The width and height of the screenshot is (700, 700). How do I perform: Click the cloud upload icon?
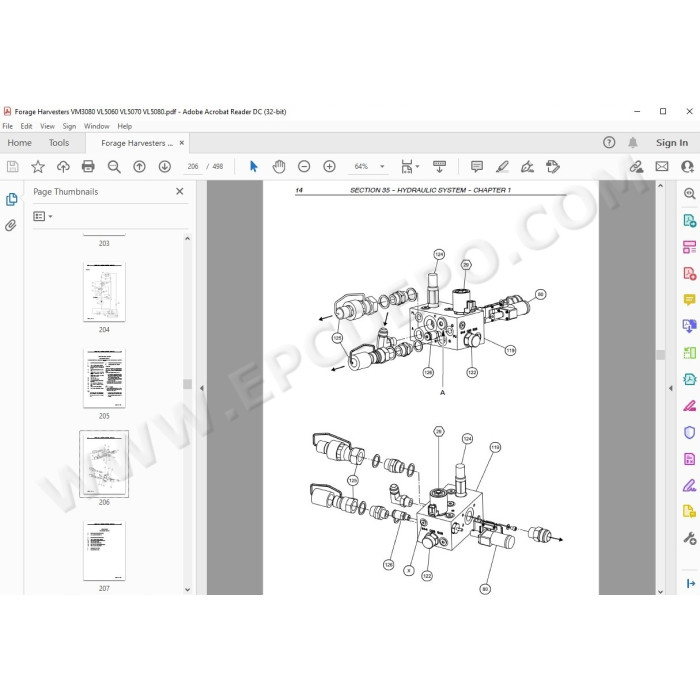(63, 167)
